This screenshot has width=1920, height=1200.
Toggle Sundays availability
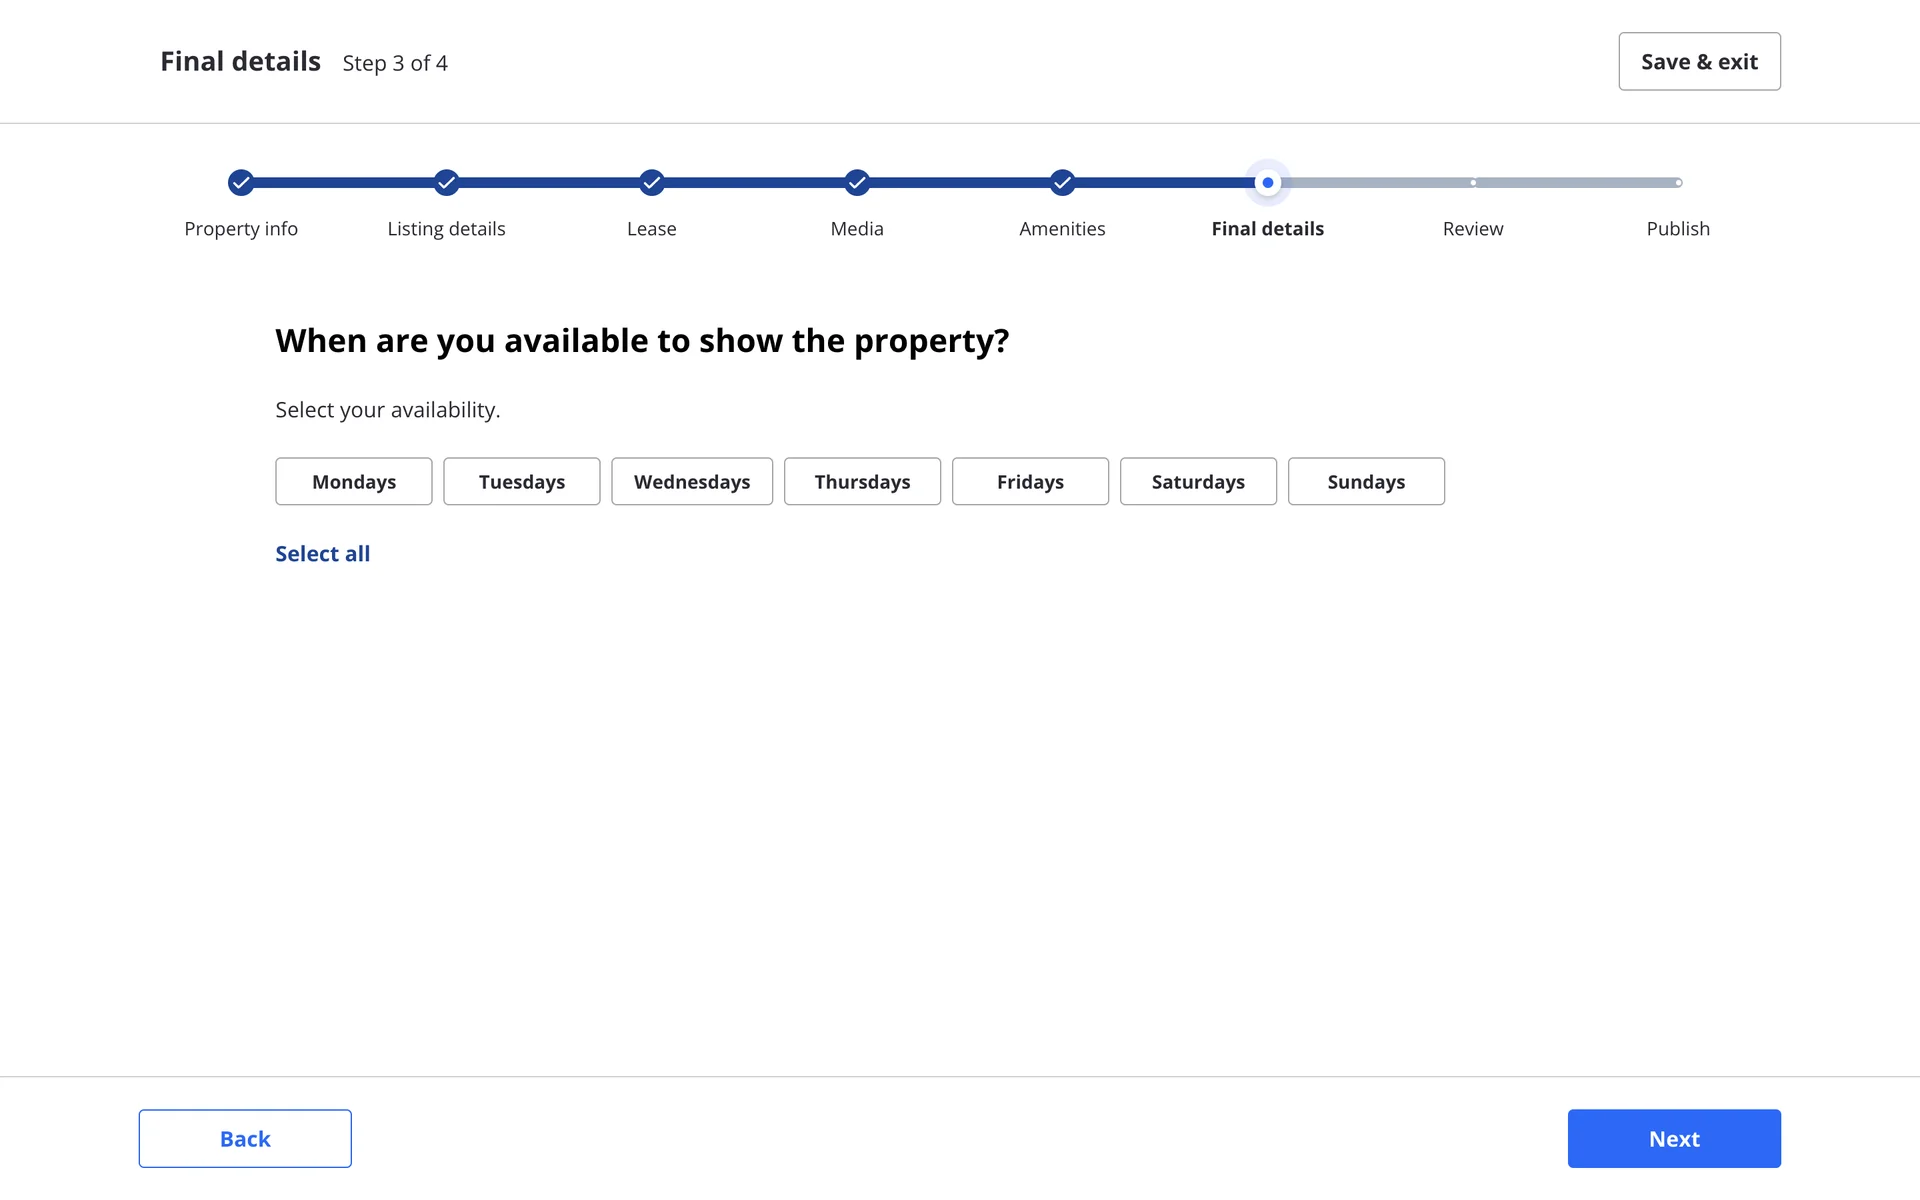point(1366,481)
